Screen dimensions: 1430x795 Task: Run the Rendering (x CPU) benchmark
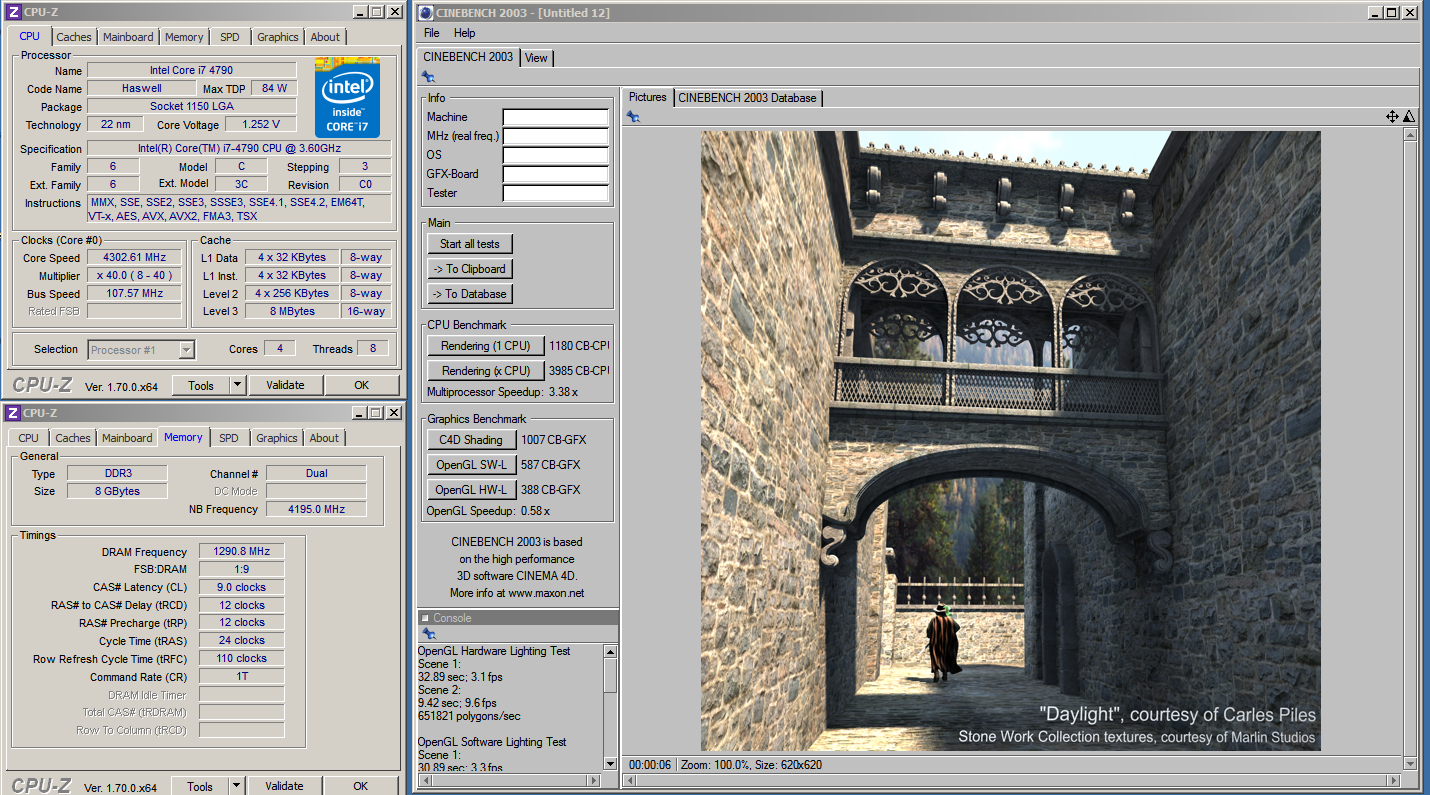(x=486, y=371)
